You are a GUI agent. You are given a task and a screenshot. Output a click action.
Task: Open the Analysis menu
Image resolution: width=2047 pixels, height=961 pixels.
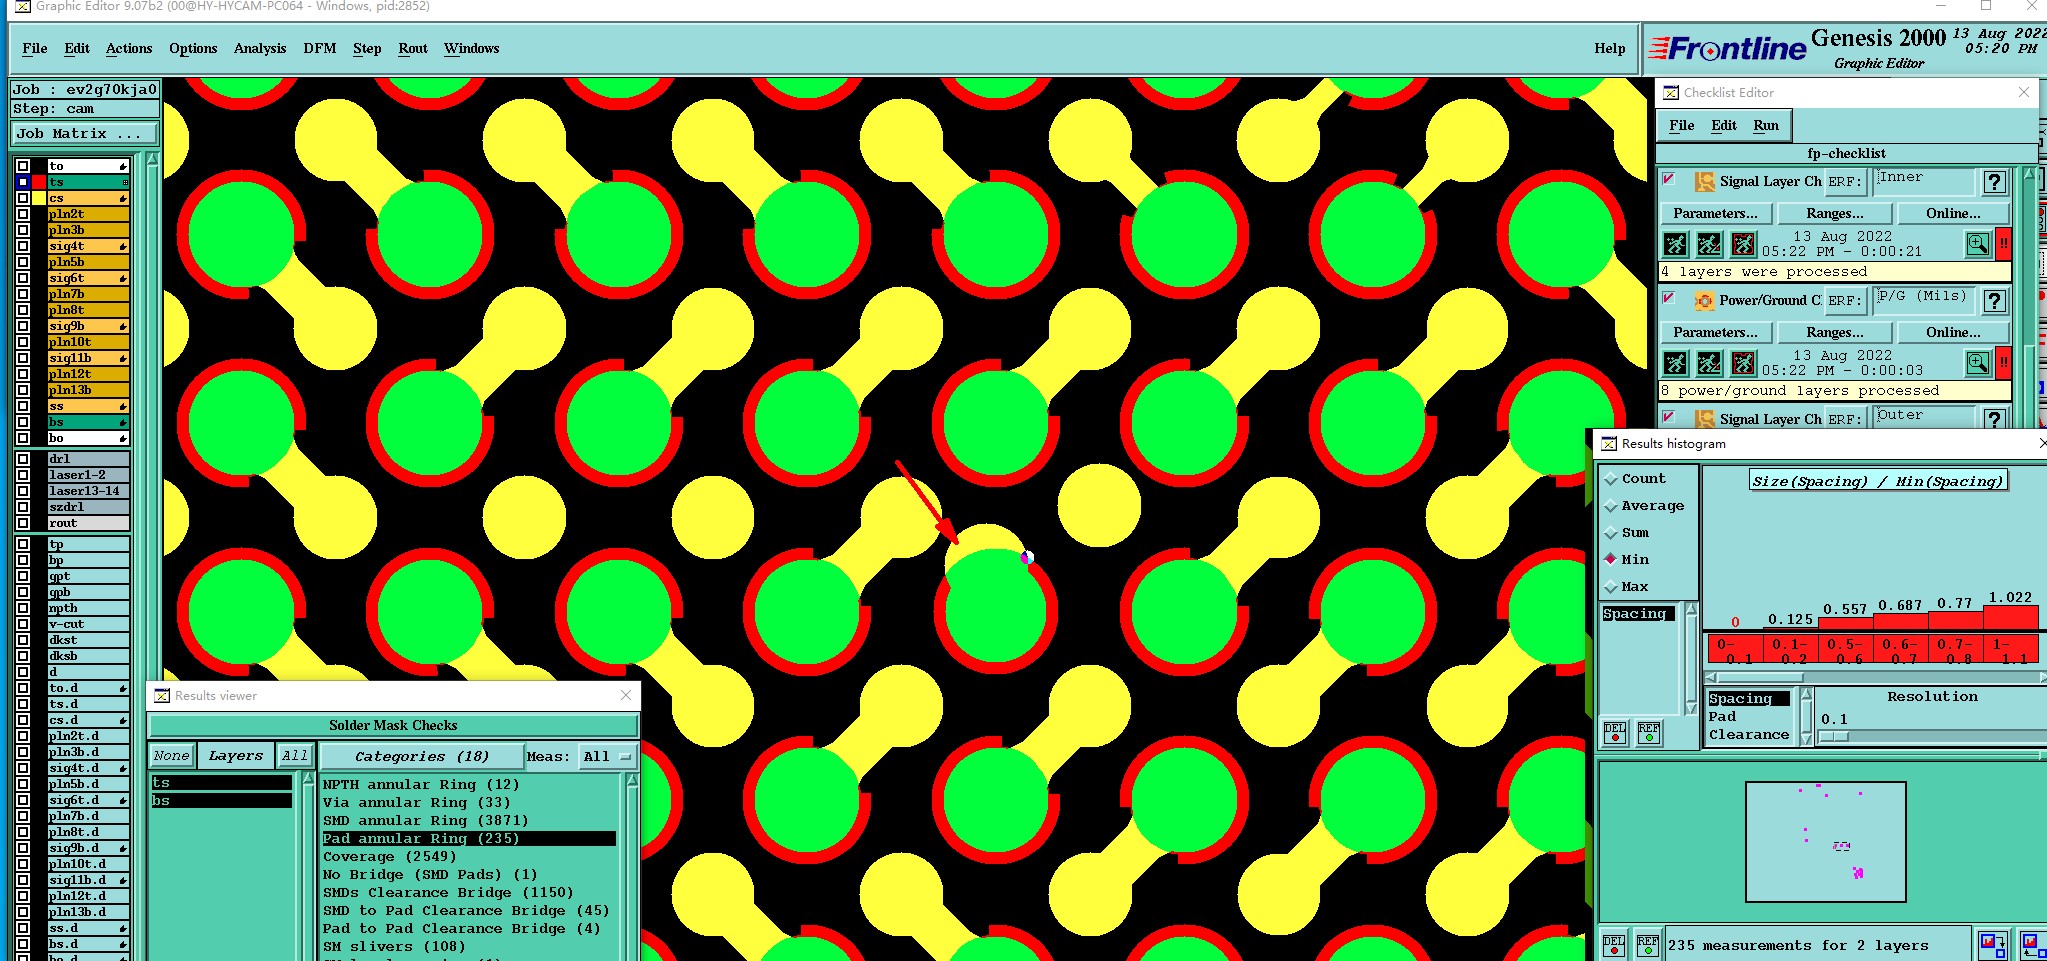(260, 48)
